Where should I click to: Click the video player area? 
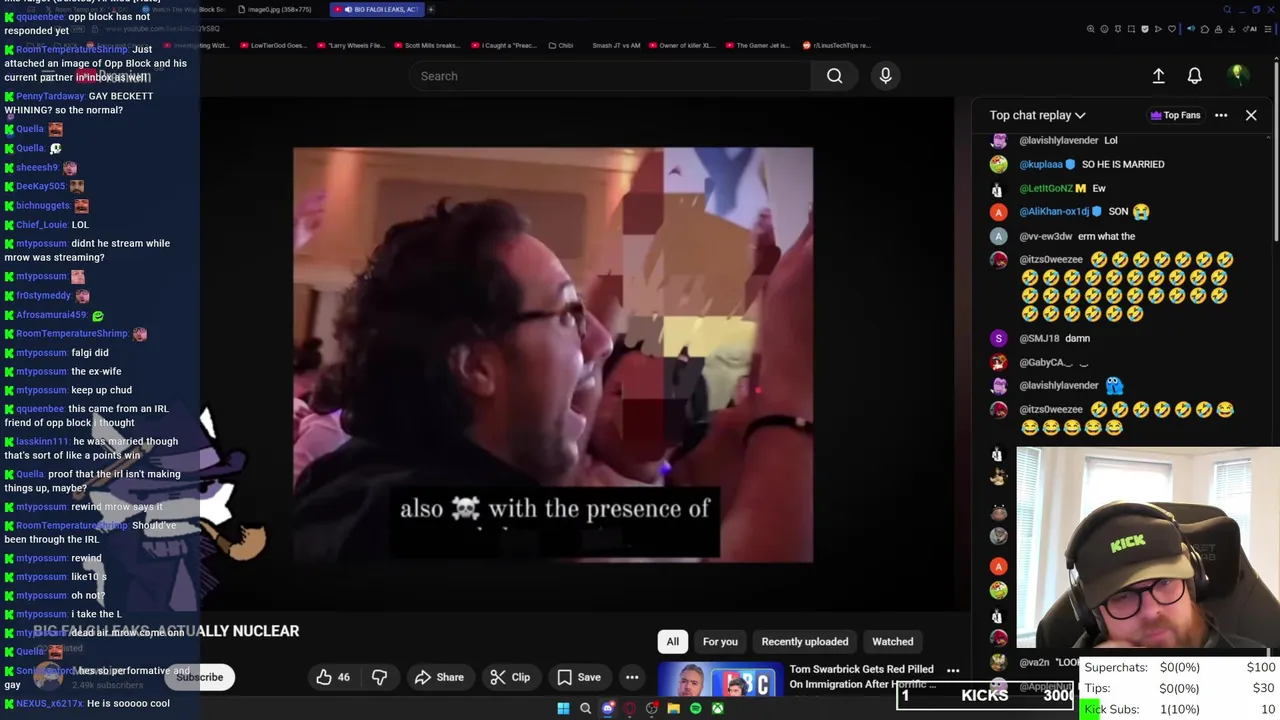(553, 355)
